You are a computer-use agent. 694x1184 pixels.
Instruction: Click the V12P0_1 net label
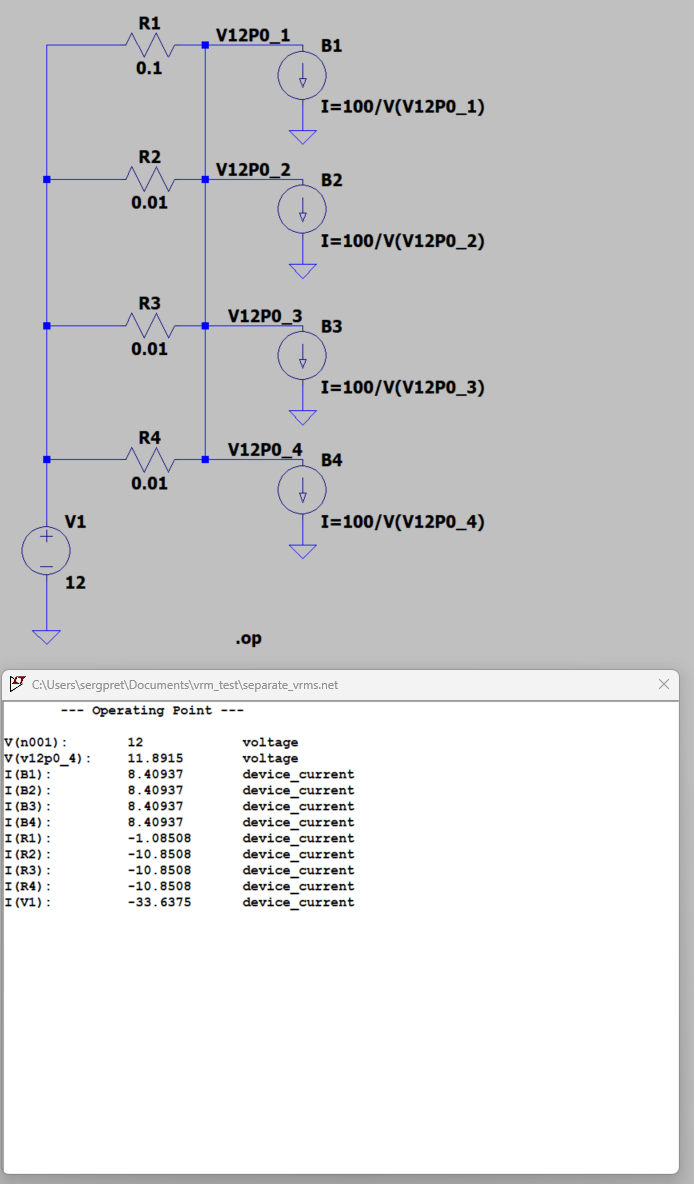click(253, 35)
